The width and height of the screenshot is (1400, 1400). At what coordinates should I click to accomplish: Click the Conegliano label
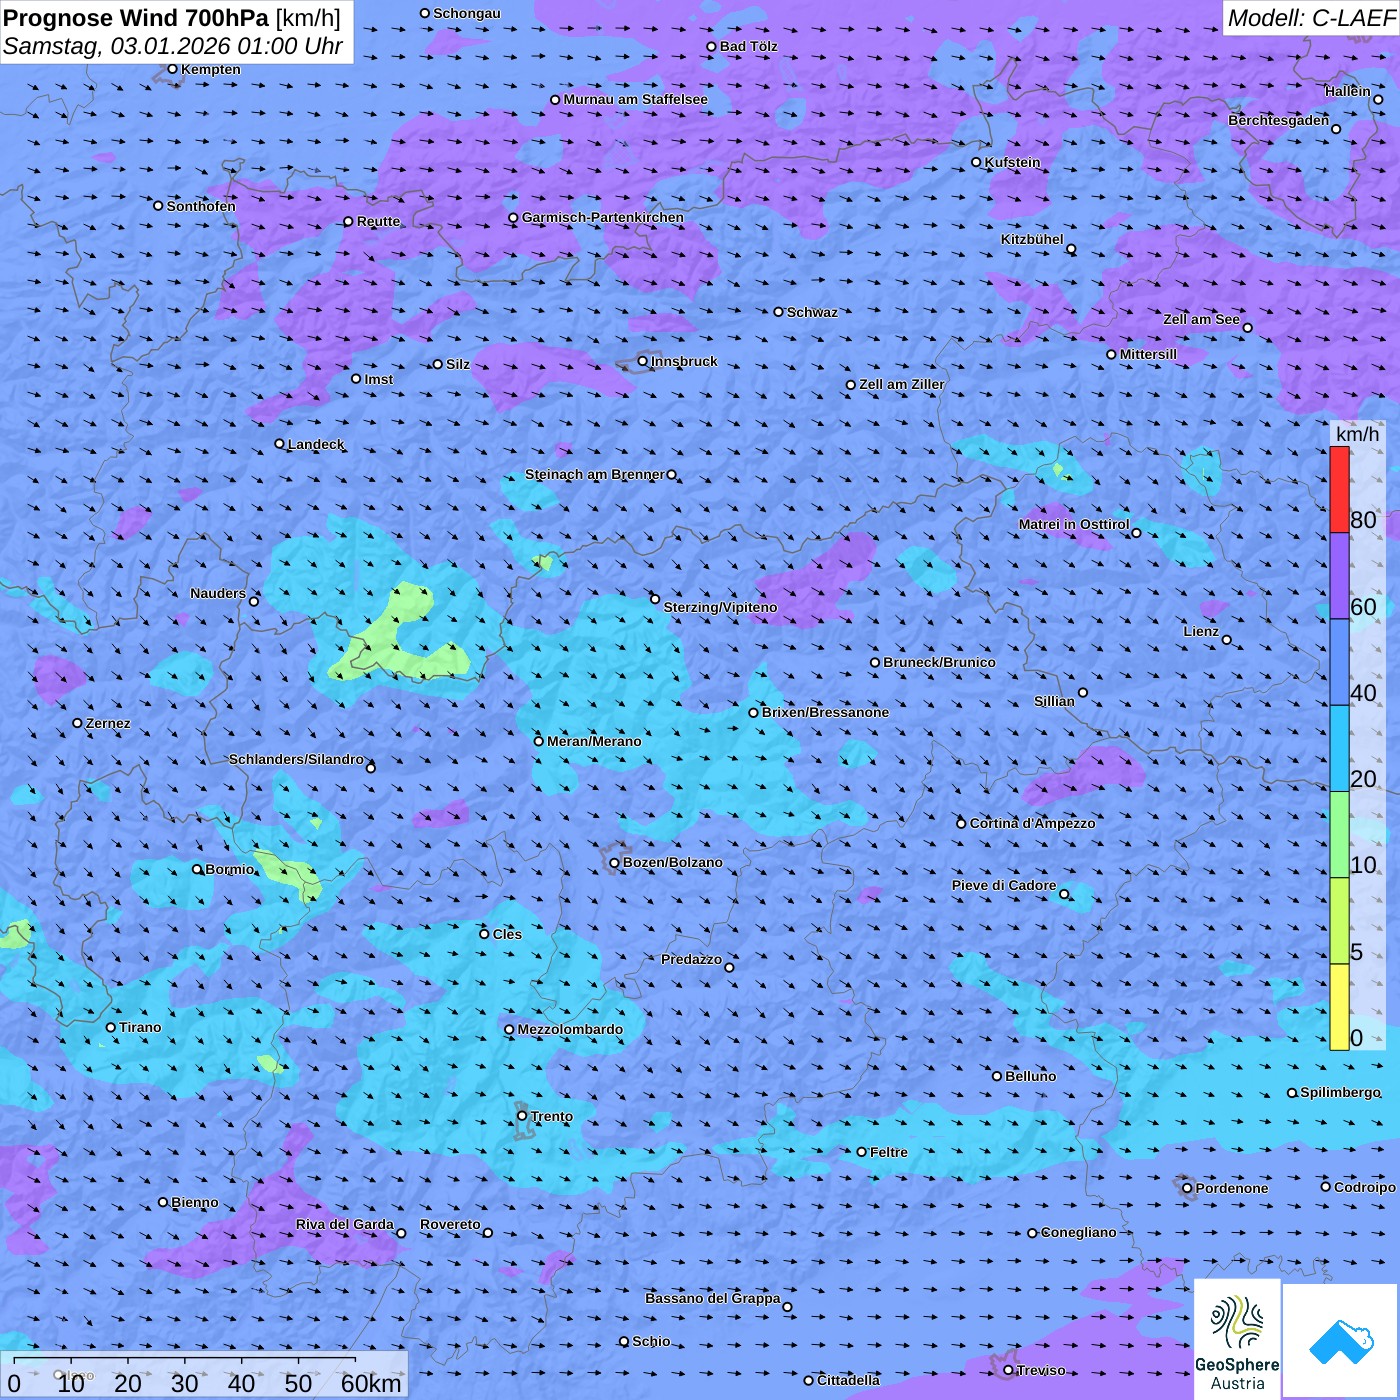click(x=1078, y=1232)
